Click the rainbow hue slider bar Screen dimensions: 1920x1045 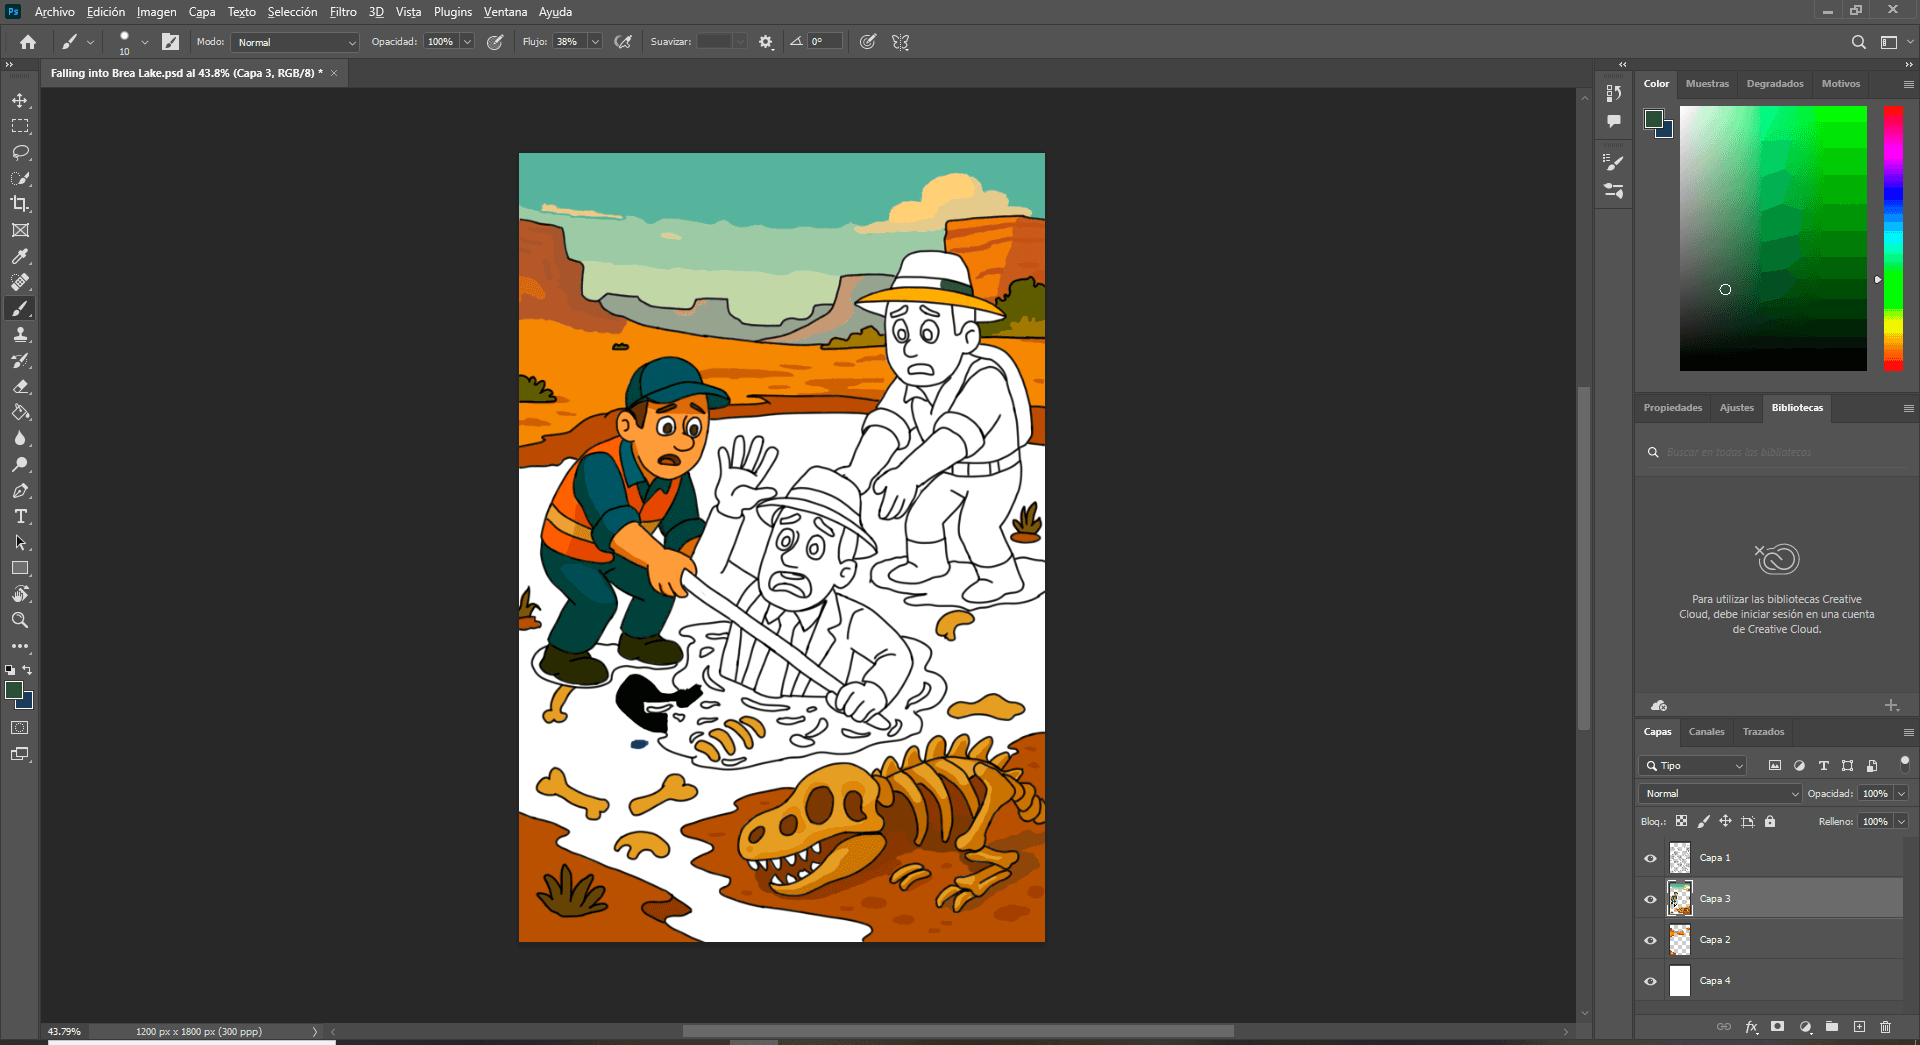[x=1893, y=238]
